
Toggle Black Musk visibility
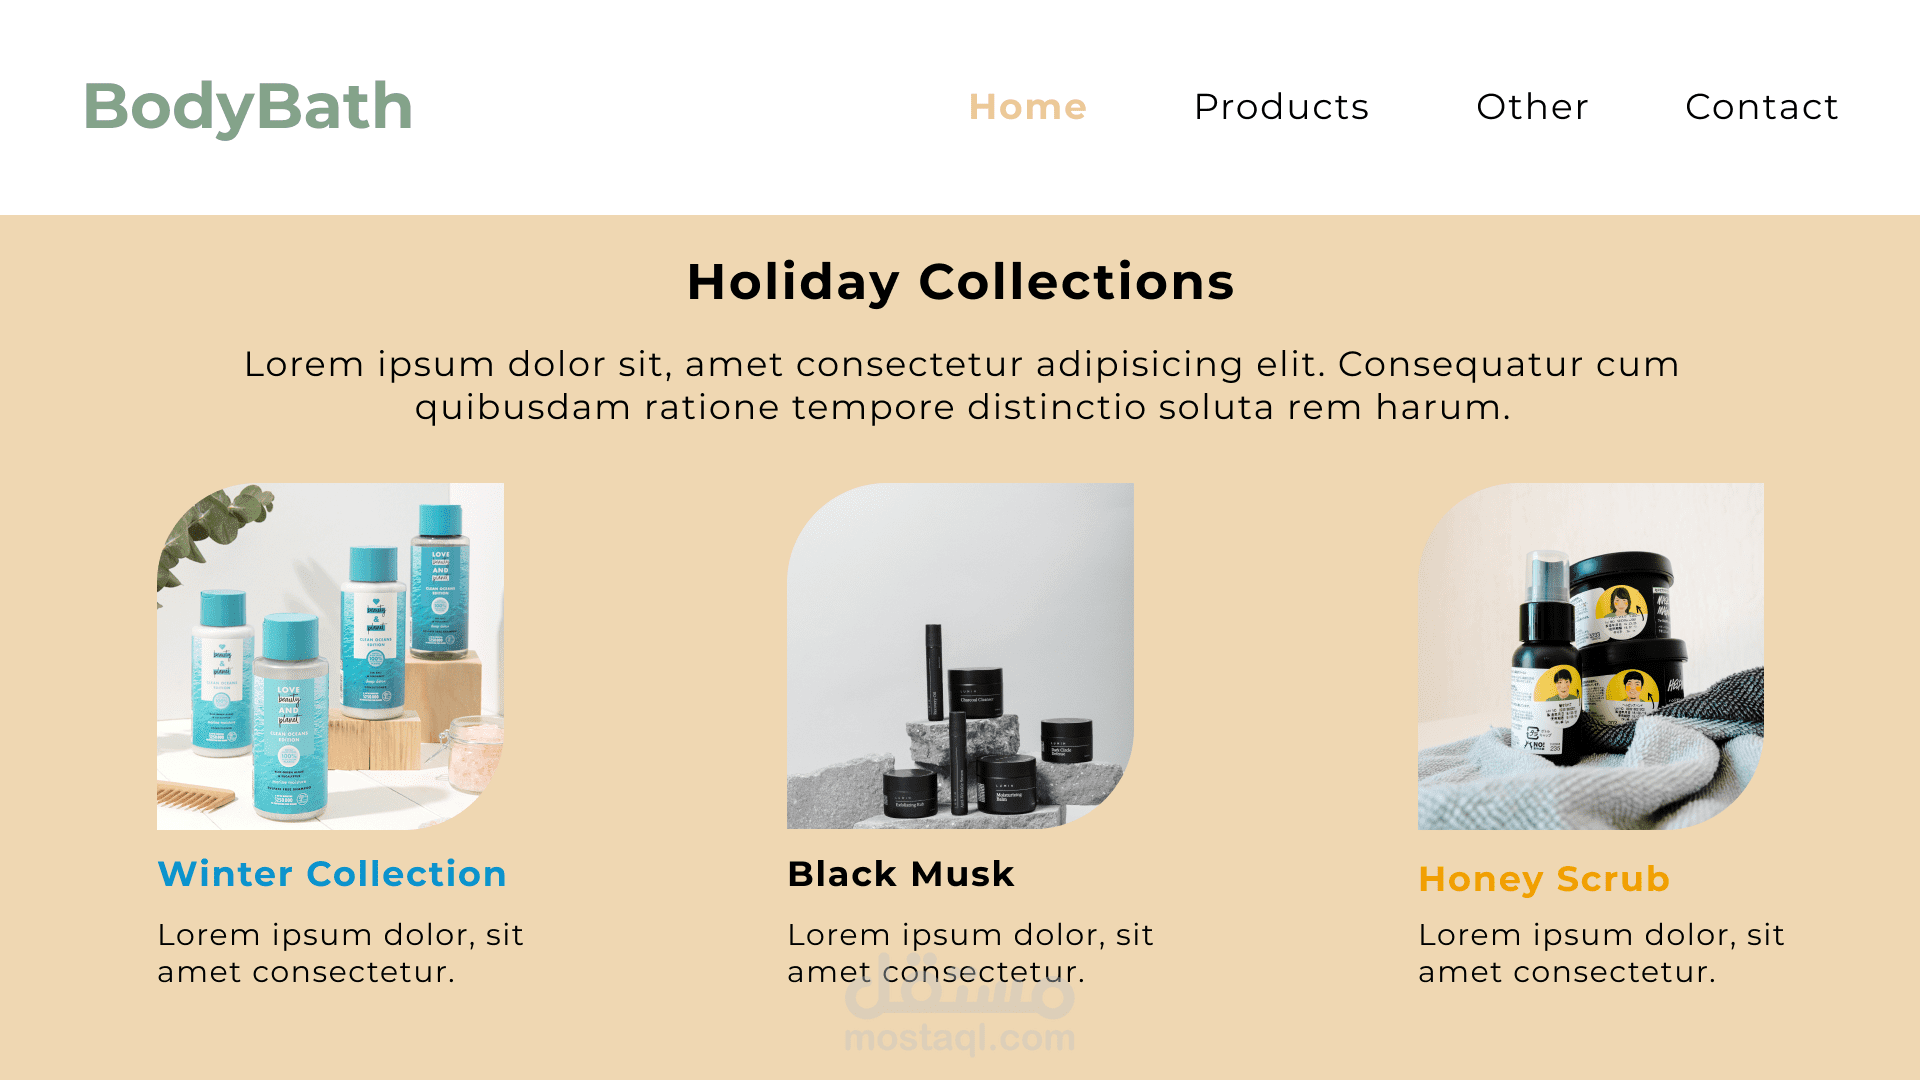902,873
